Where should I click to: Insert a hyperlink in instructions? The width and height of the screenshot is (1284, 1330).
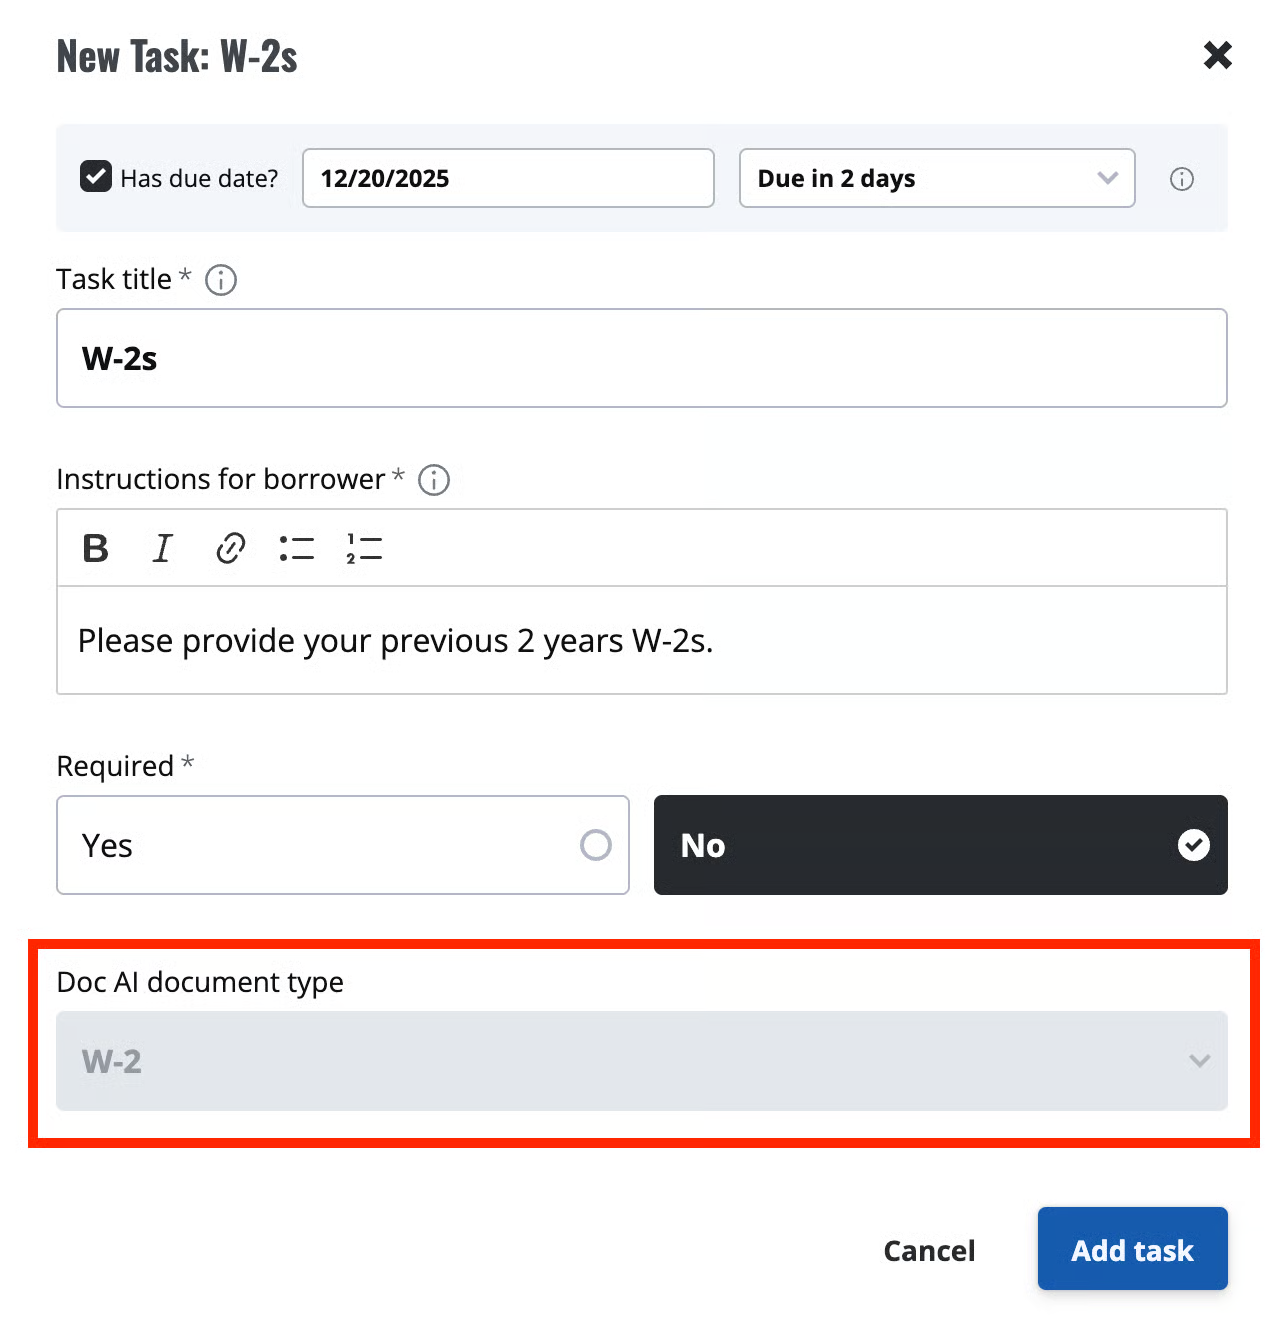(230, 548)
